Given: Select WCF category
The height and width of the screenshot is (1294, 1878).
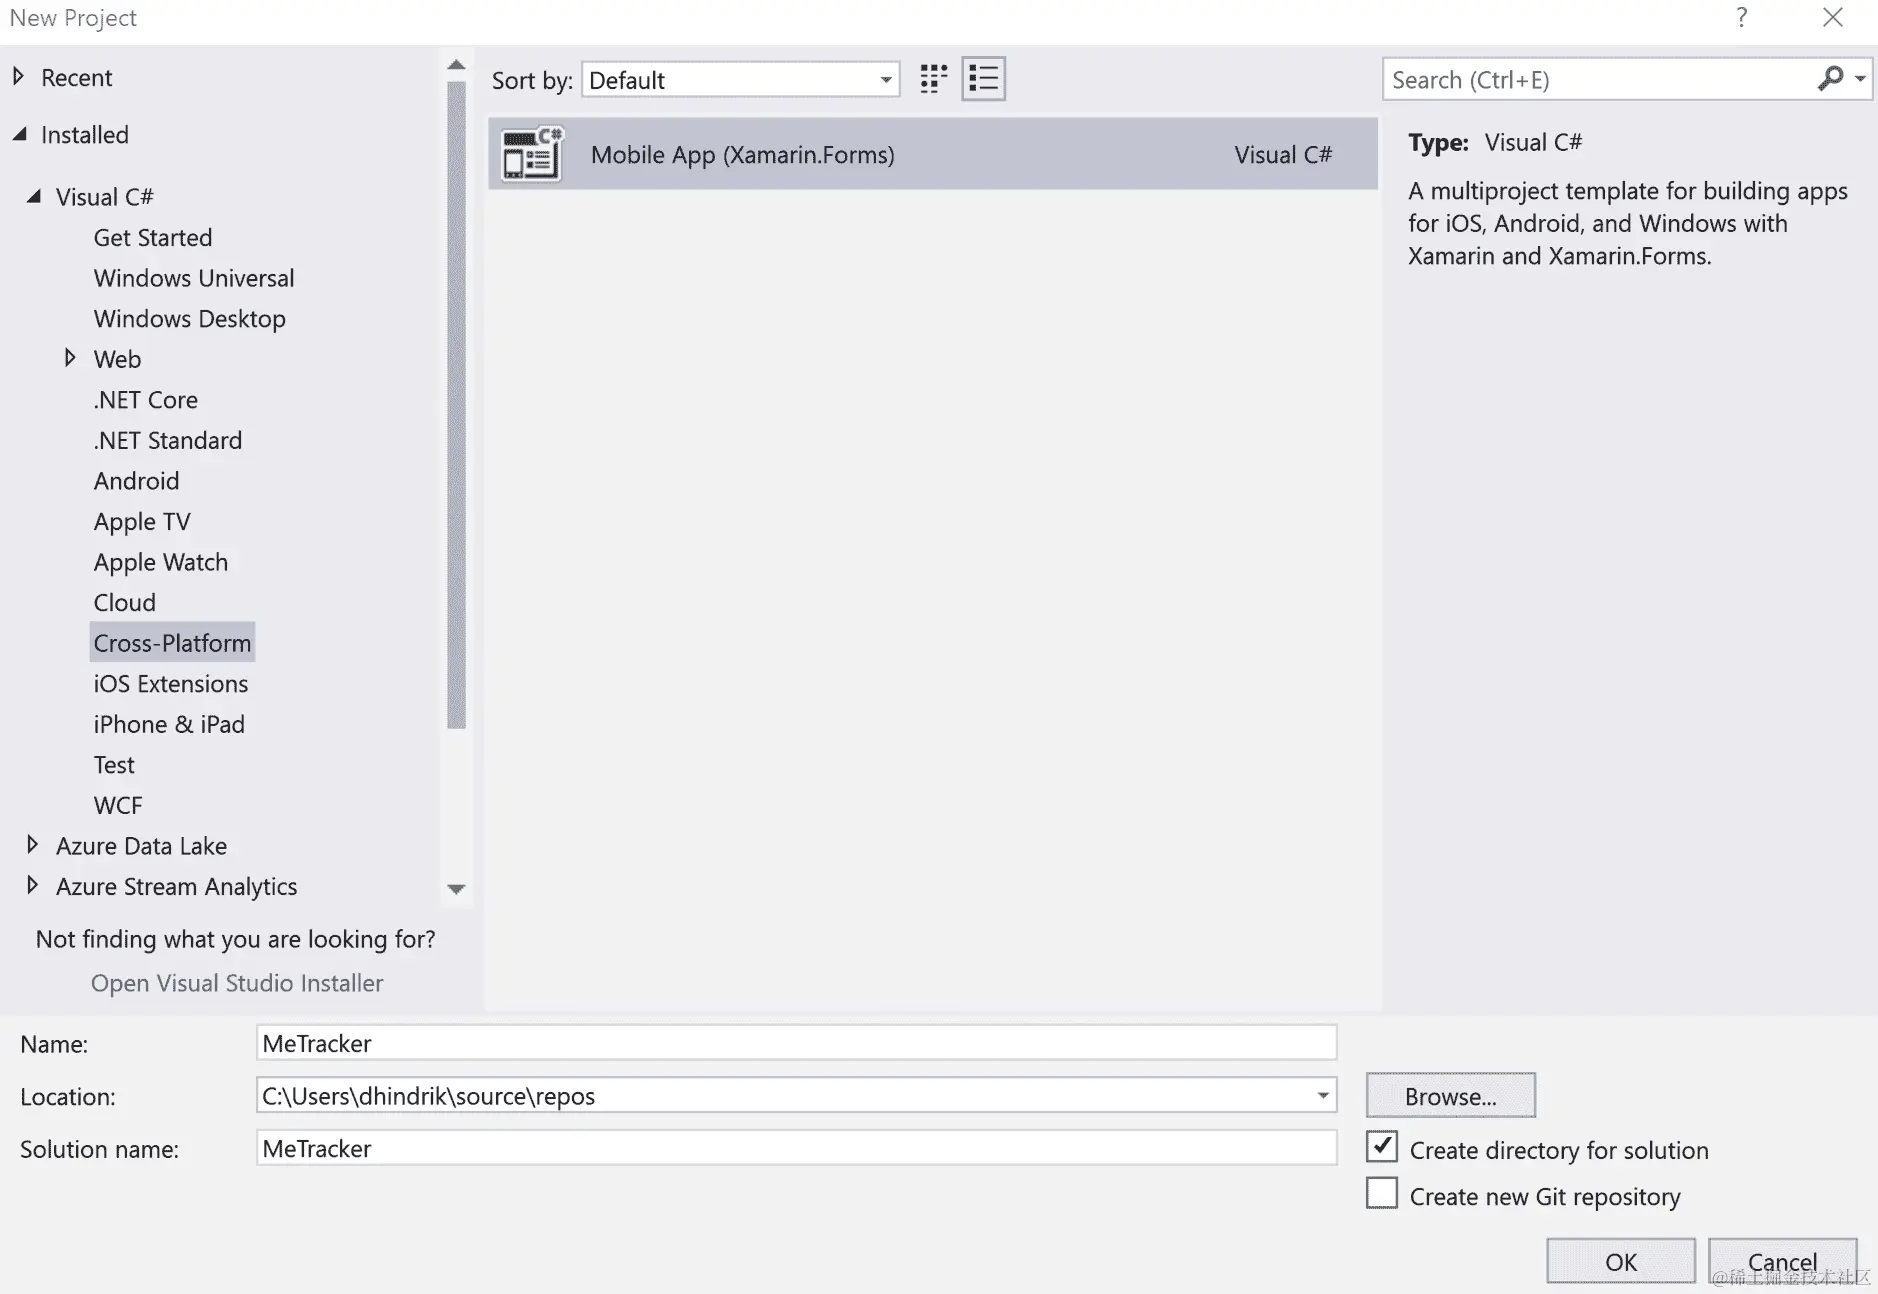Looking at the screenshot, I should (x=118, y=806).
